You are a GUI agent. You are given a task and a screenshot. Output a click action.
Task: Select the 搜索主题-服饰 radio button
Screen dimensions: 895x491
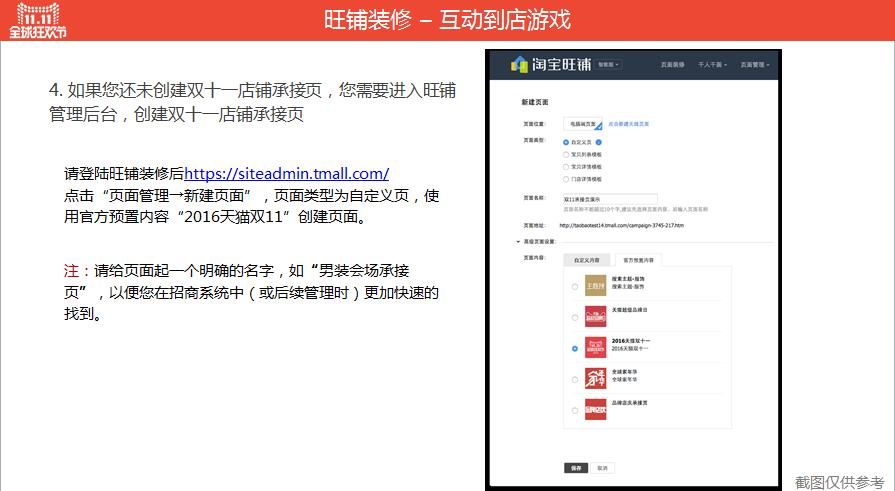coord(575,287)
